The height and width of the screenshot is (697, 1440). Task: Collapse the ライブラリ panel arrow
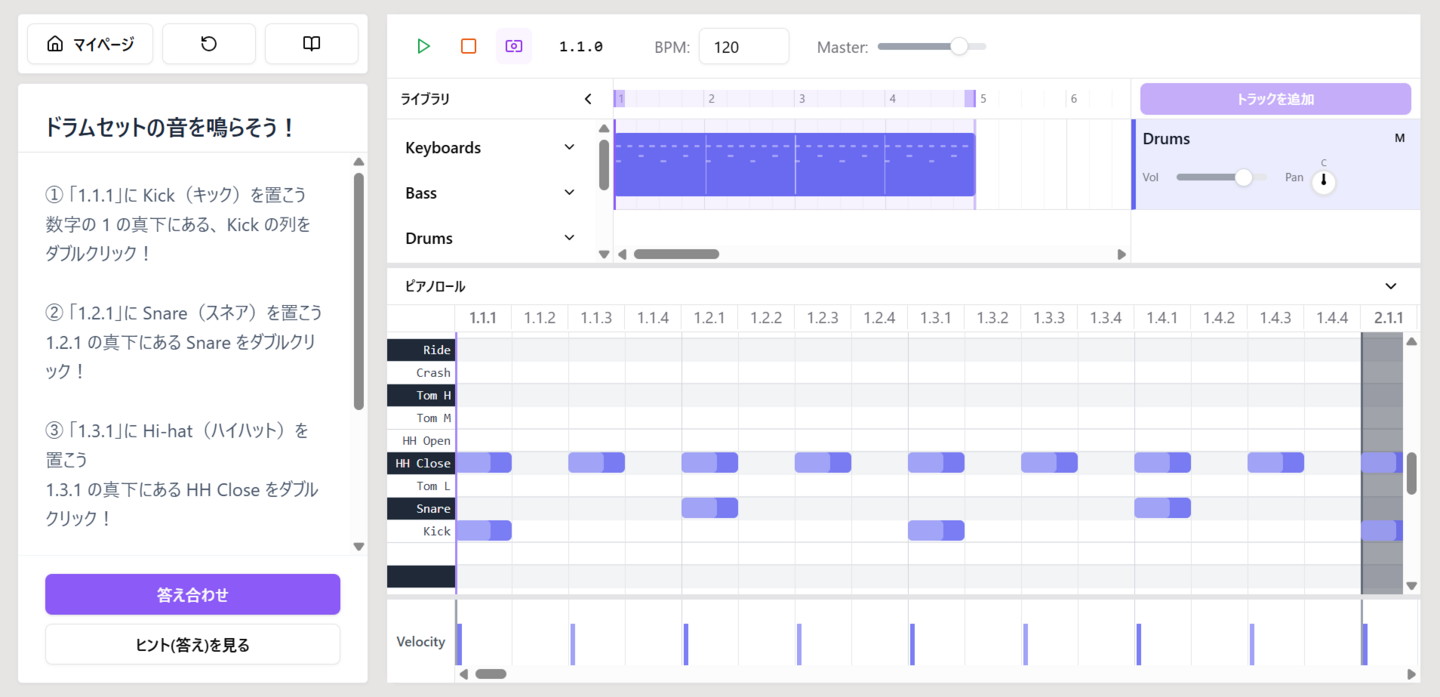(x=588, y=99)
